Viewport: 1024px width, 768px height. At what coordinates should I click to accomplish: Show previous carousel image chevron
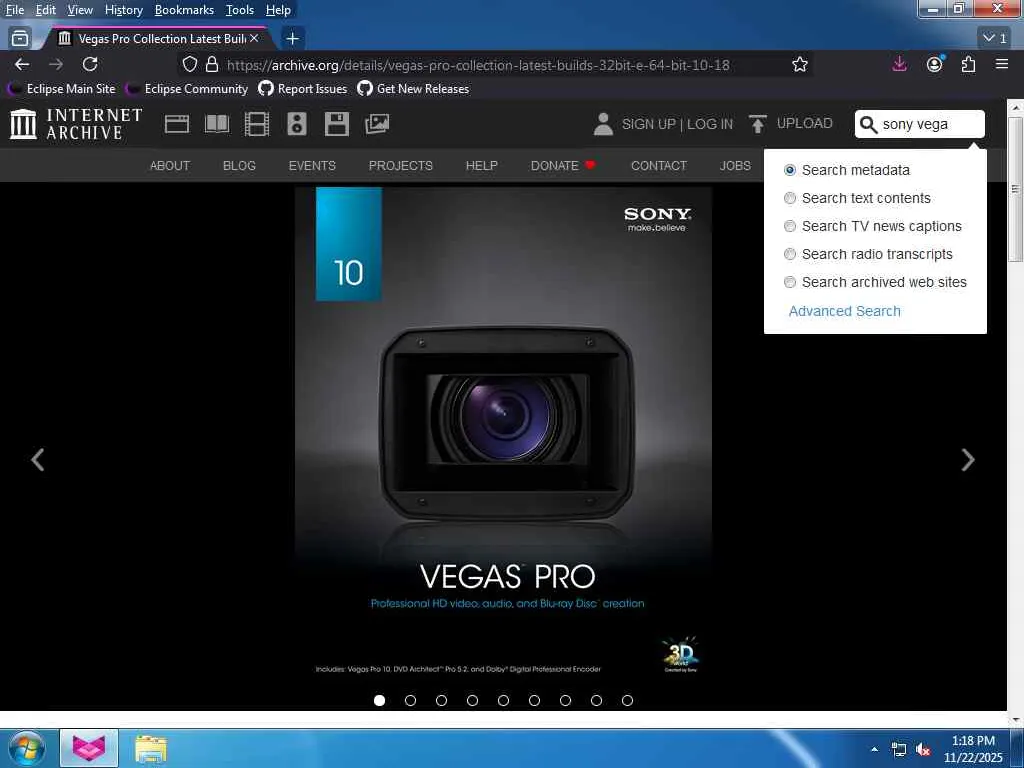pos(37,460)
